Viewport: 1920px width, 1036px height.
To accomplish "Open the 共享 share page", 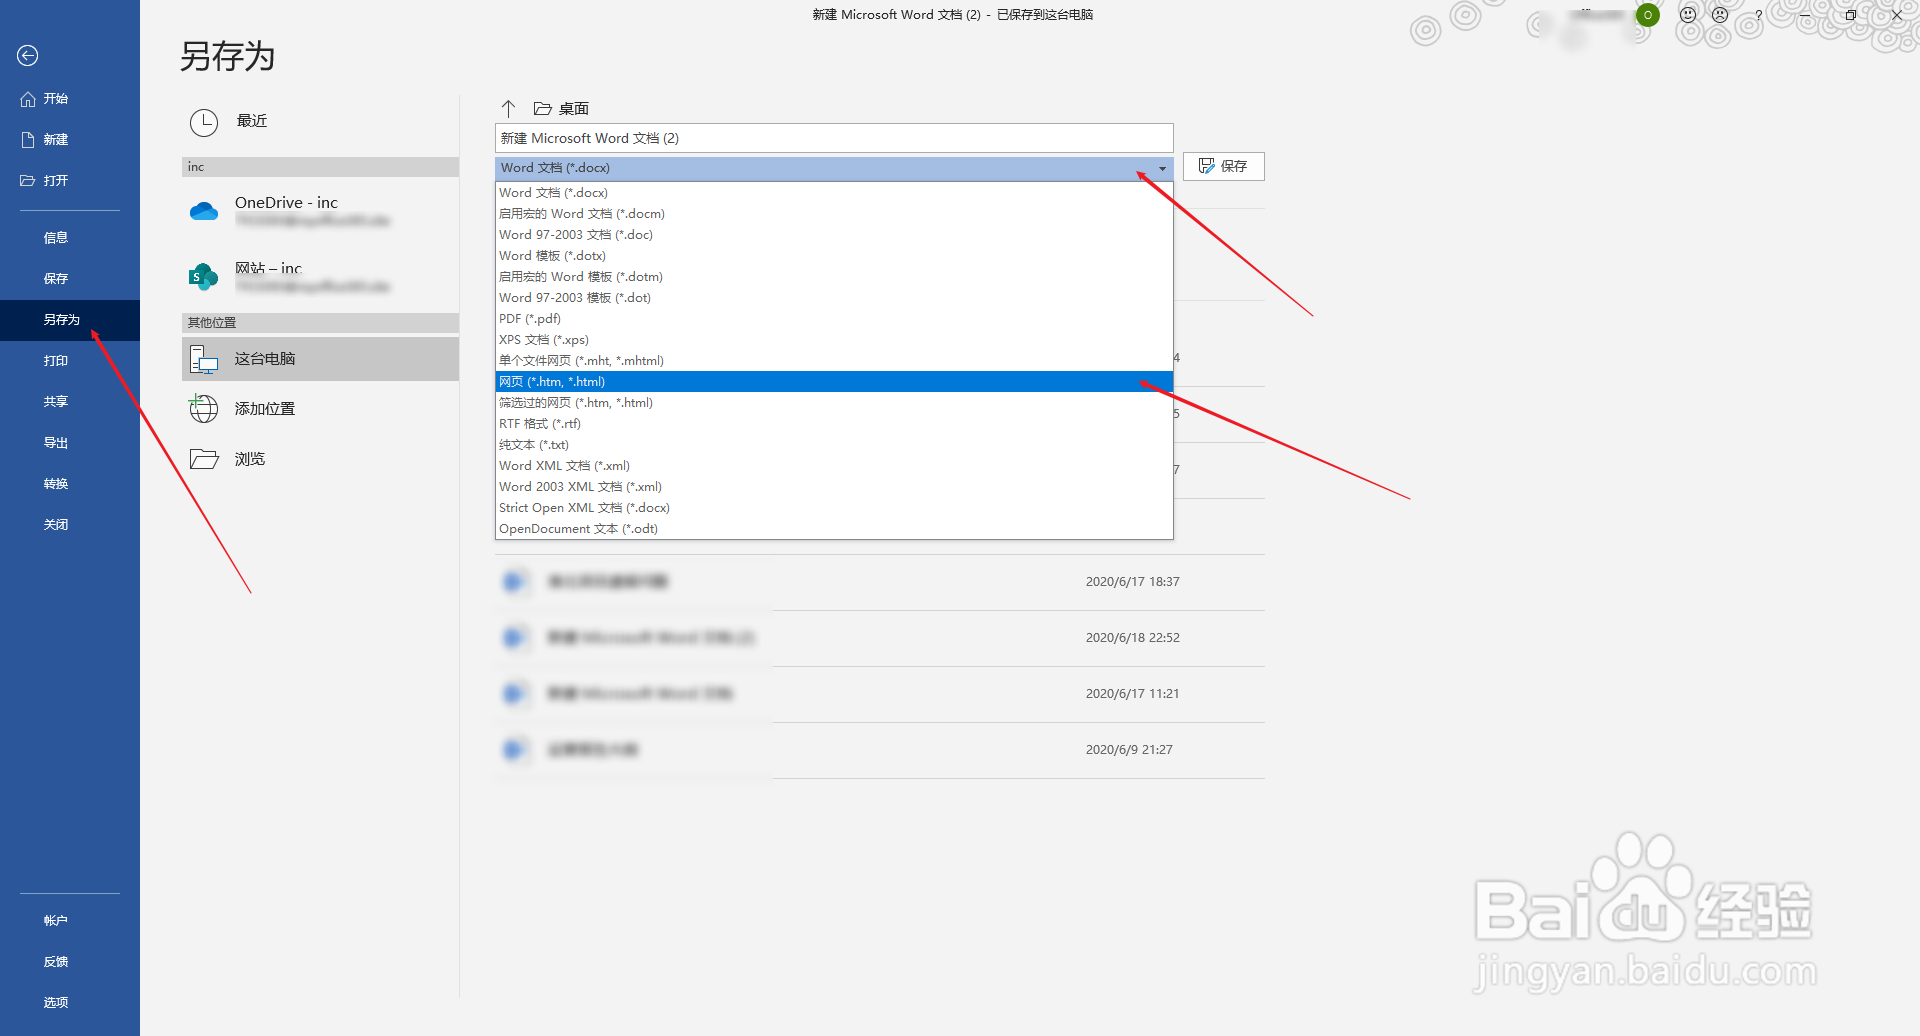I will coord(70,402).
